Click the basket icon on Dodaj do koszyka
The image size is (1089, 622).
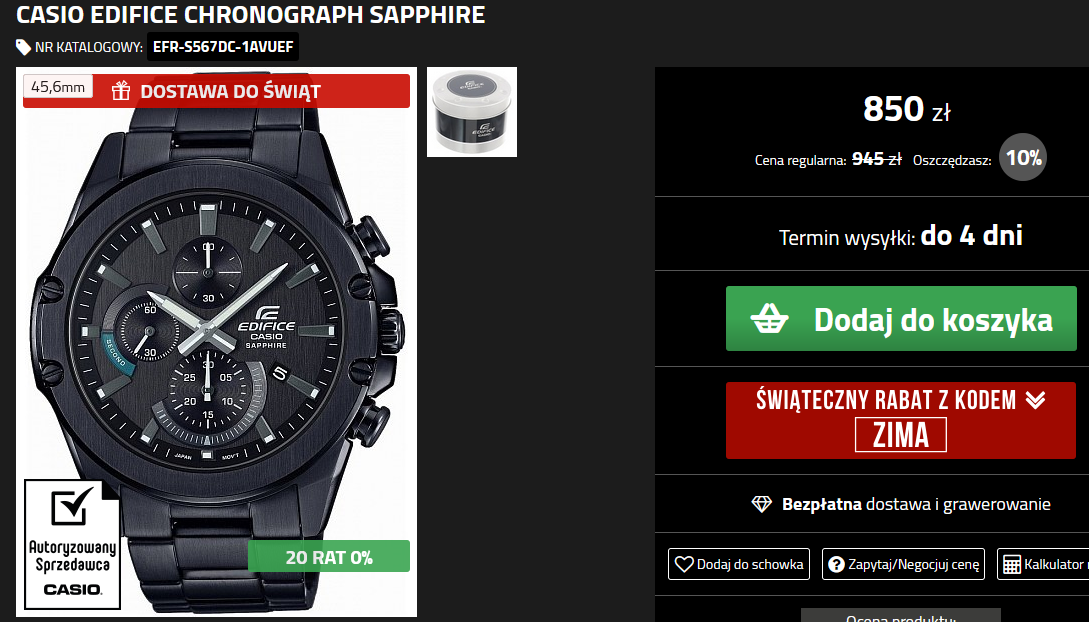(x=770, y=319)
